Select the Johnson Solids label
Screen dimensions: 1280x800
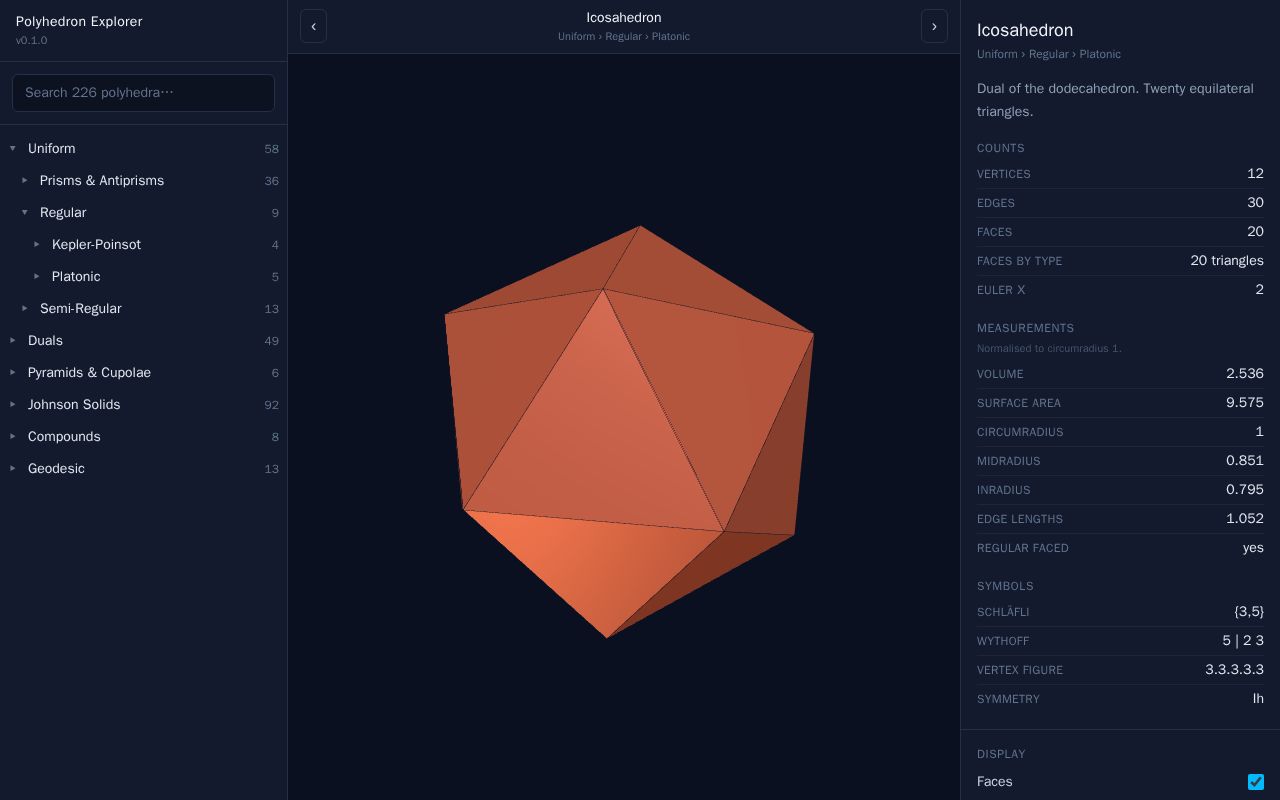click(74, 405)
